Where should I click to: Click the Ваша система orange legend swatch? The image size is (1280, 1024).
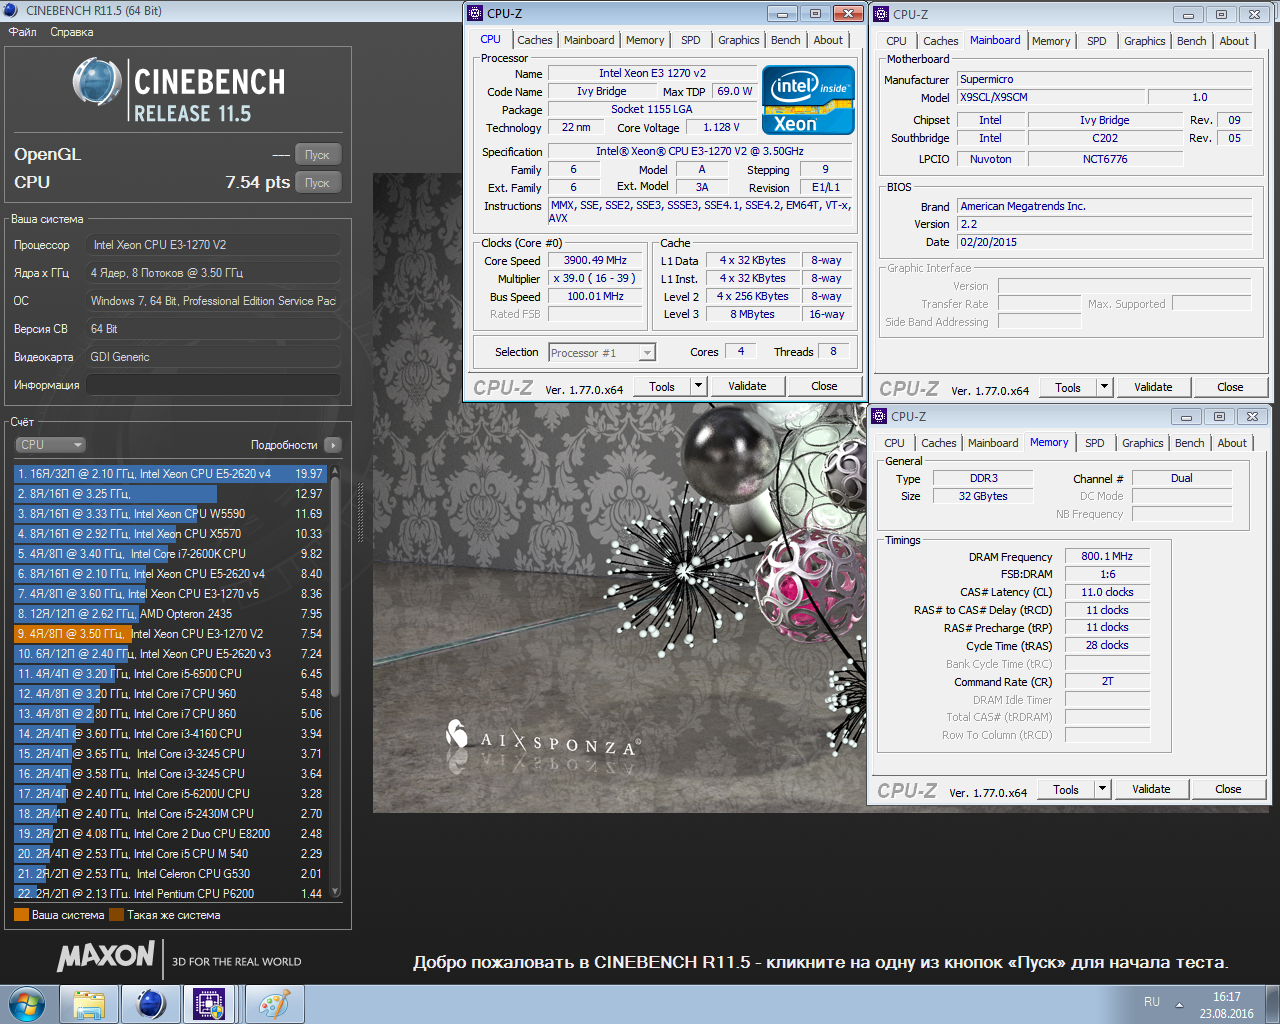click(x=21, y=915)
